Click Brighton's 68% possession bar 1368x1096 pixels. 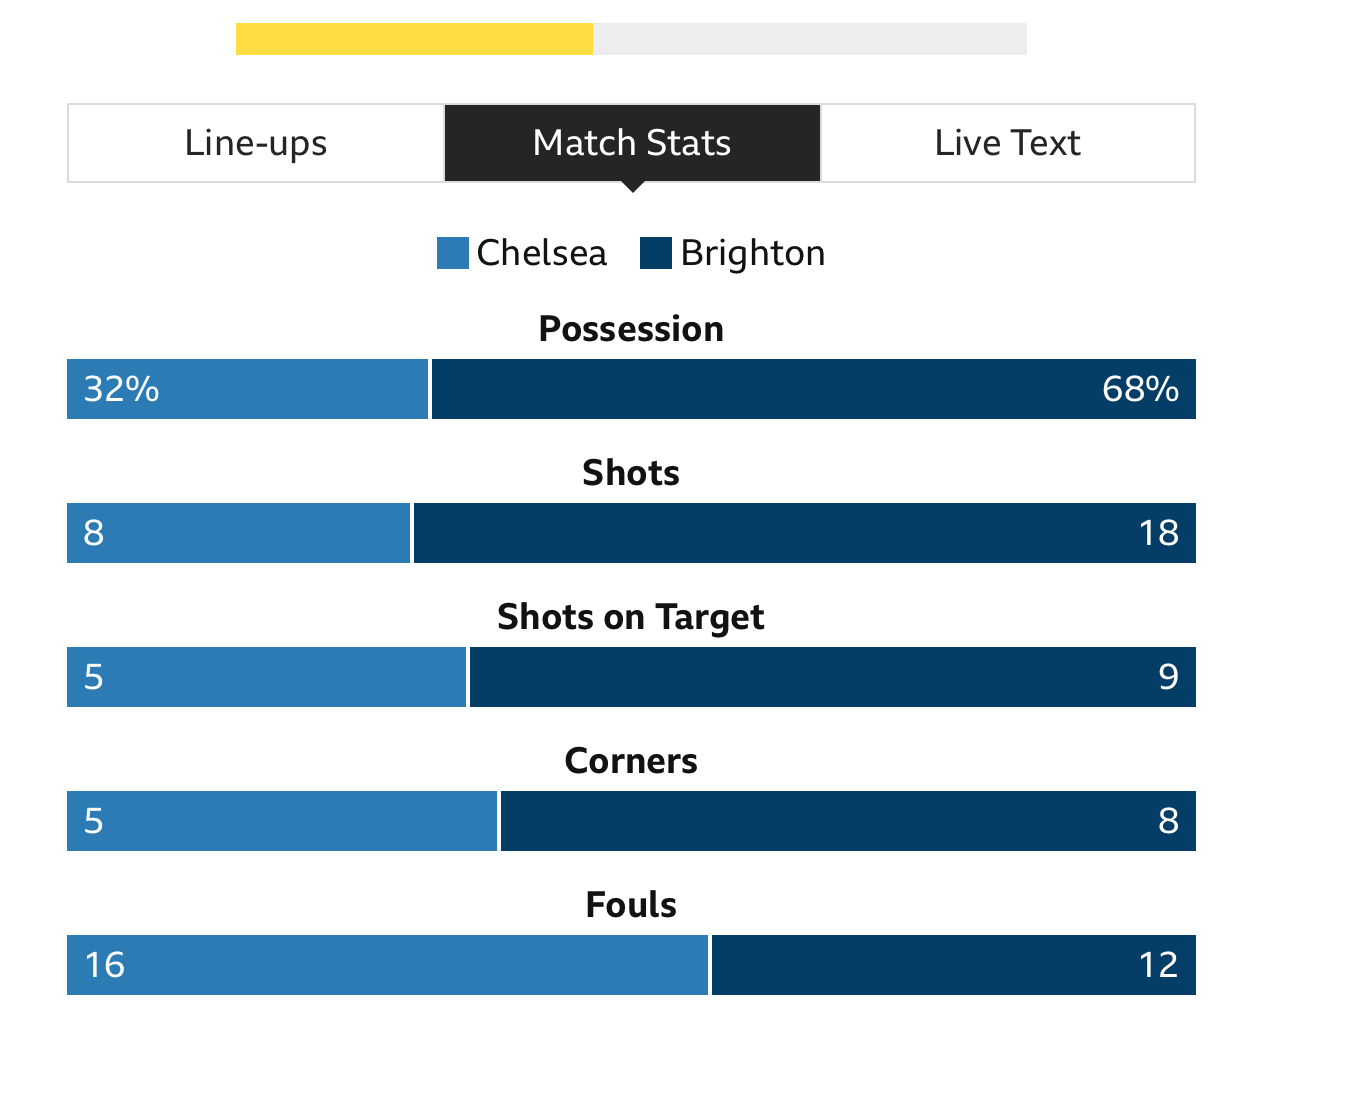point(814,389)
